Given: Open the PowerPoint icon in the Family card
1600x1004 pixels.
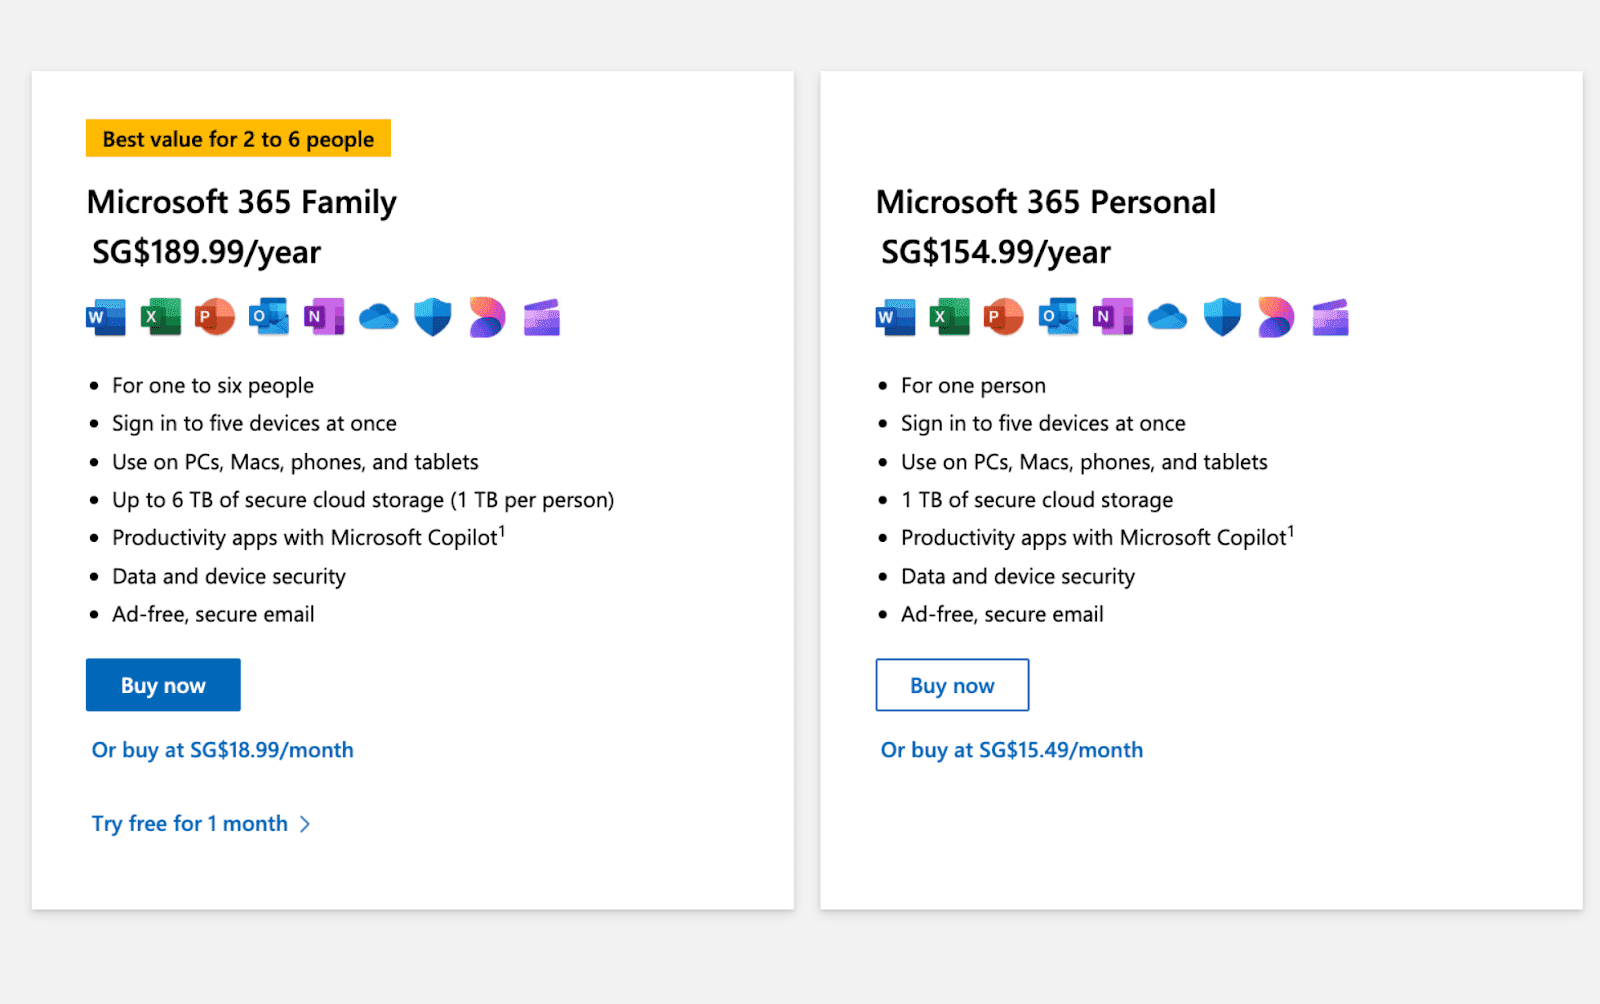Looking at the screenshot, I should point(215,317).
